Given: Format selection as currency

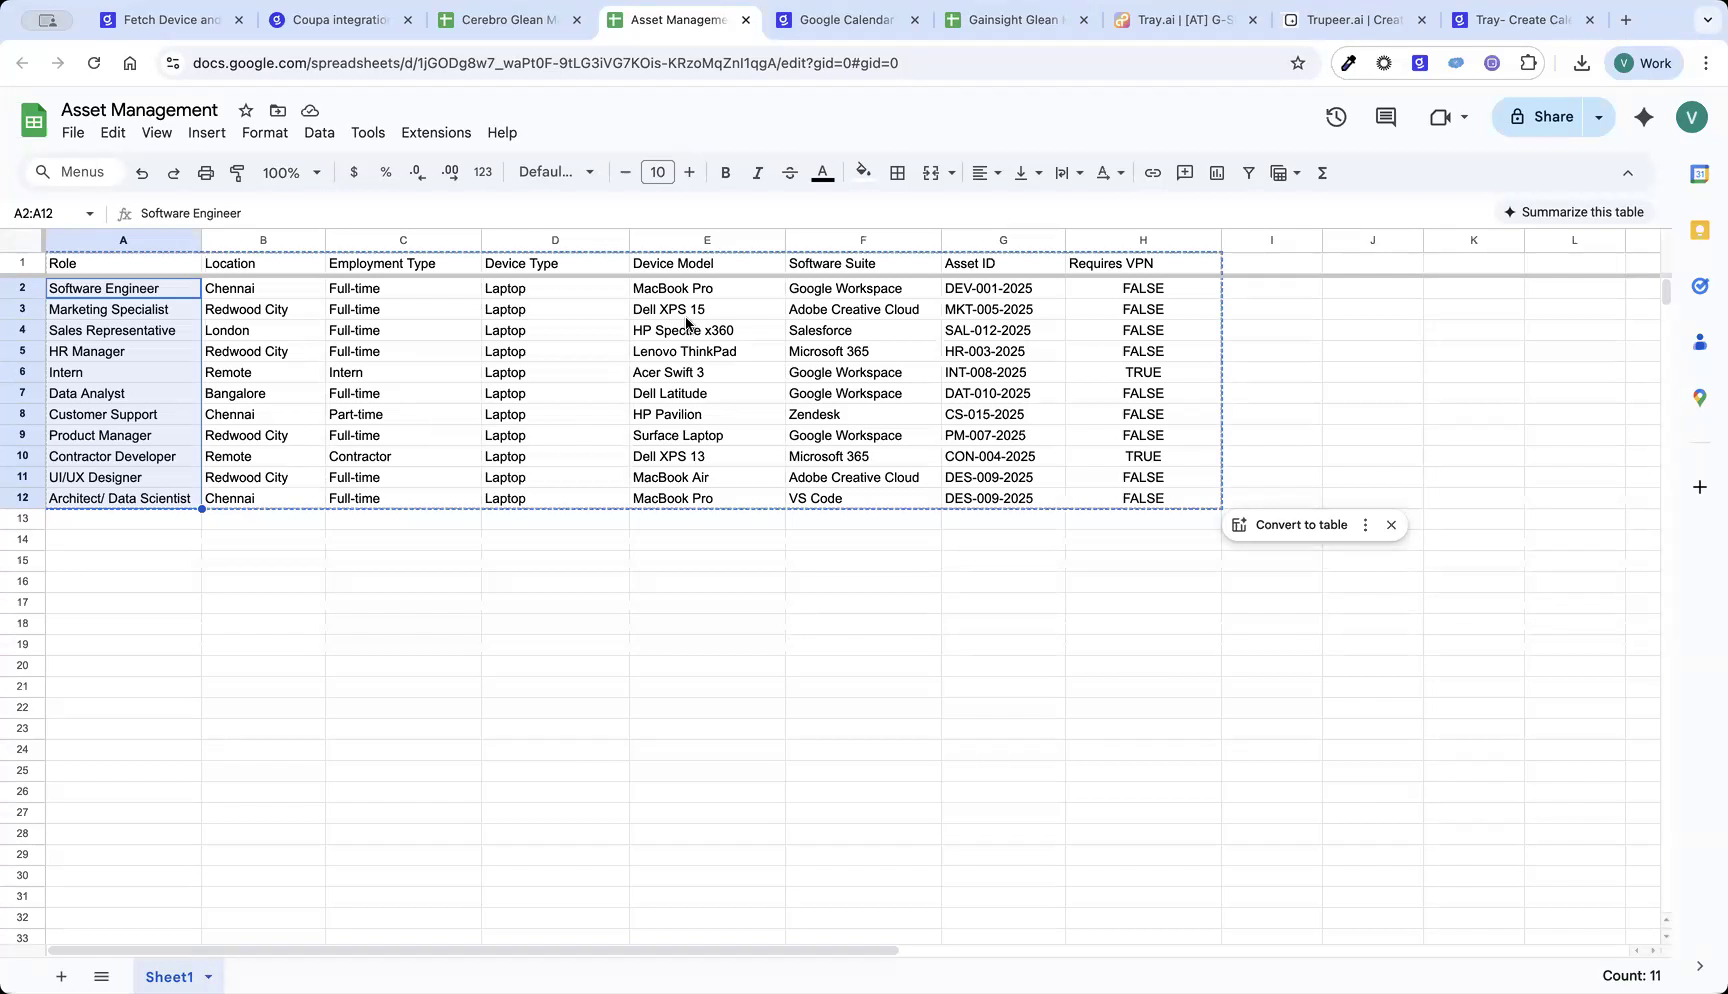Looking at the screenshot, I should coord(353,172).
